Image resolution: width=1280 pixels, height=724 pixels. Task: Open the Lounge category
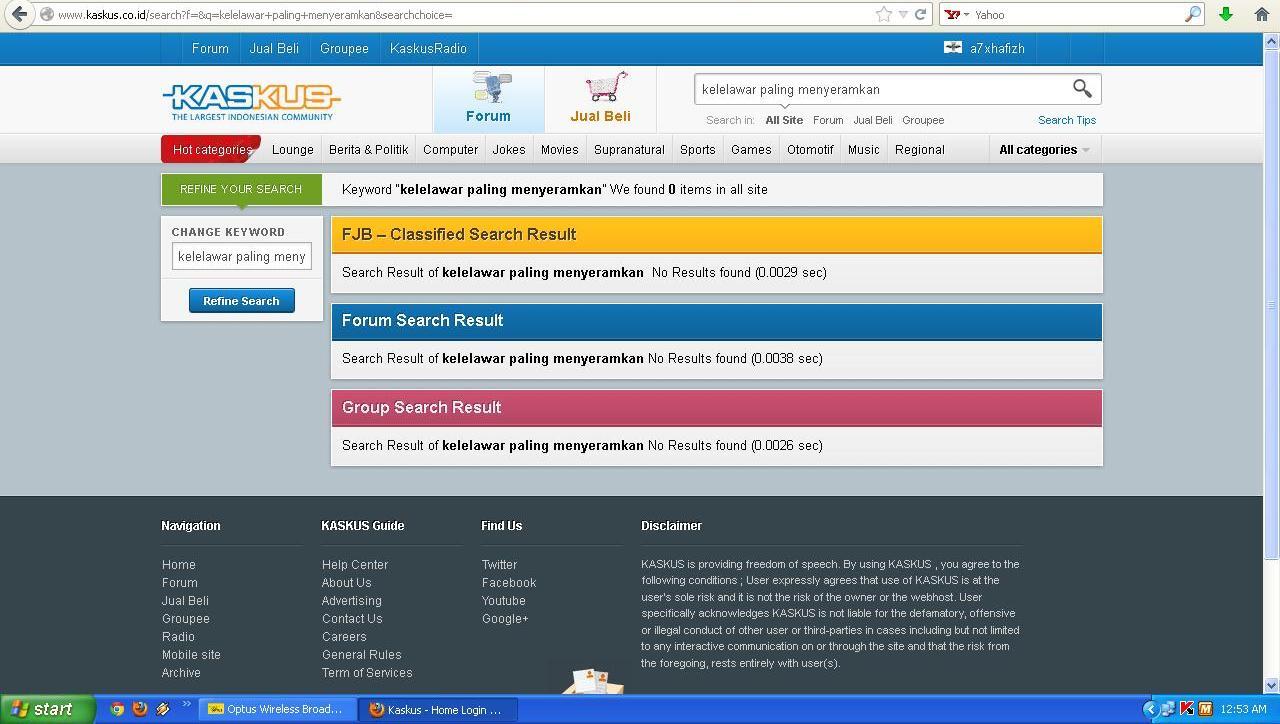tap(293, 149)
